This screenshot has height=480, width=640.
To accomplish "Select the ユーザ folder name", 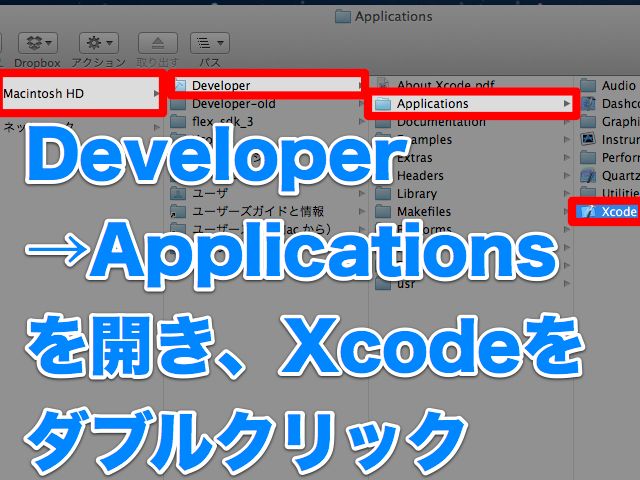I will [x=210, y=193].
